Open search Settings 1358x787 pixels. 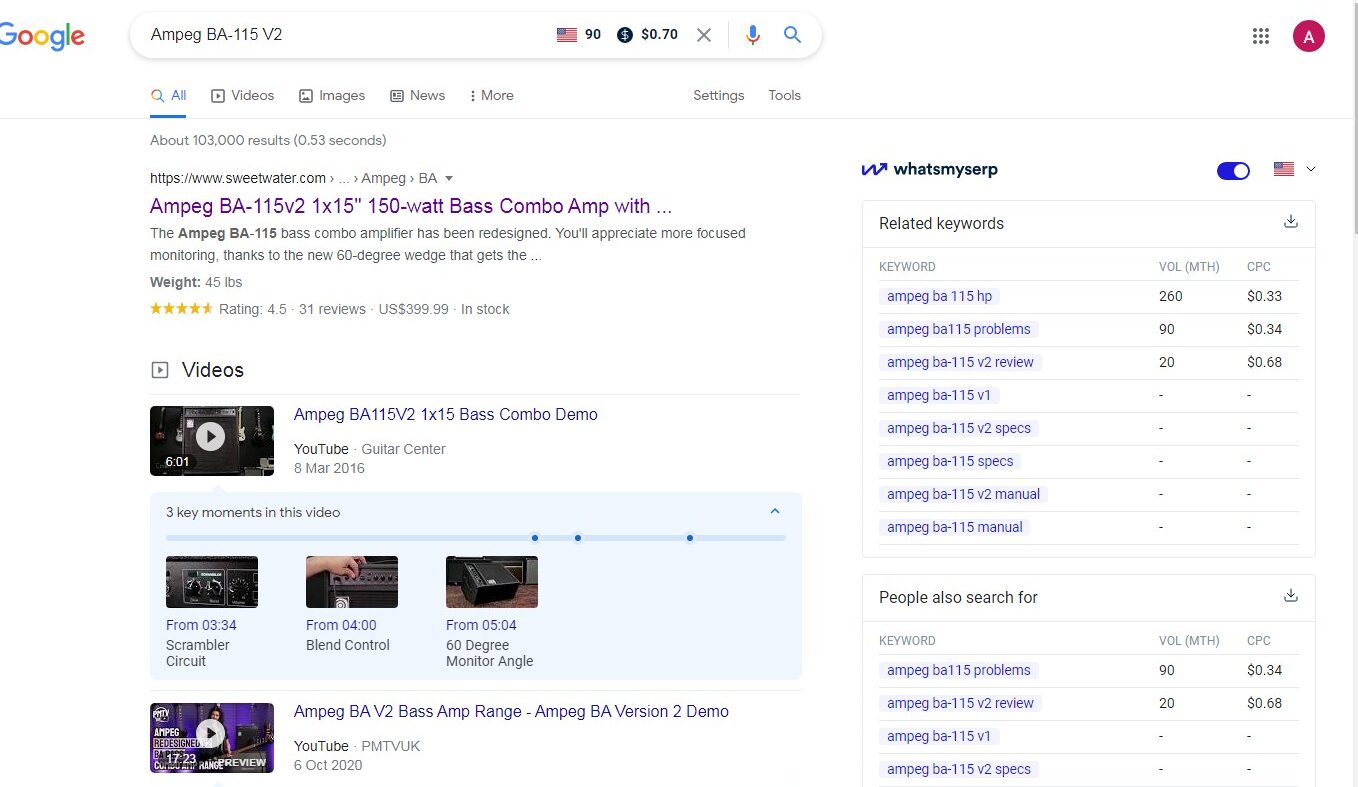(x=719, y=95)
